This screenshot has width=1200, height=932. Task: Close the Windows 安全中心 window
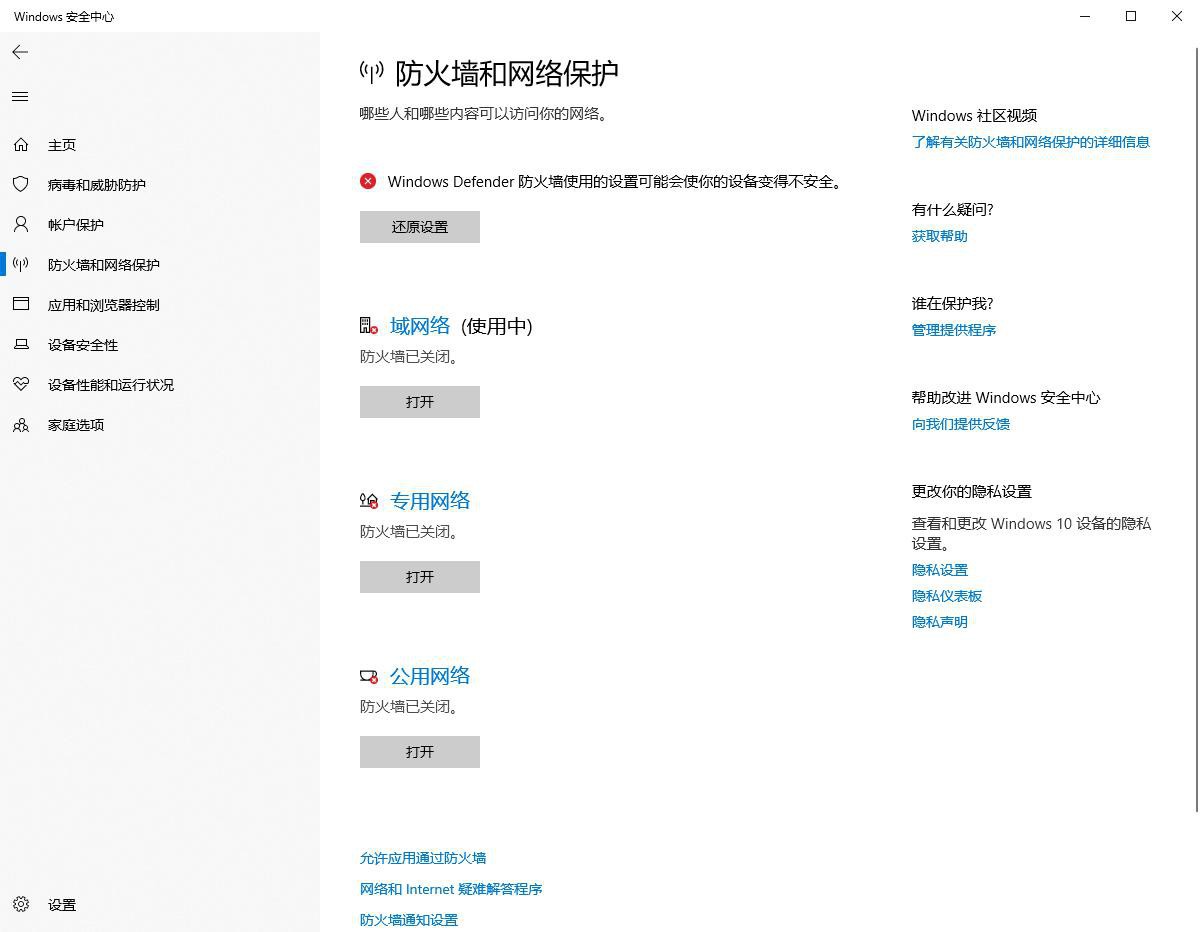(1177, 16)
